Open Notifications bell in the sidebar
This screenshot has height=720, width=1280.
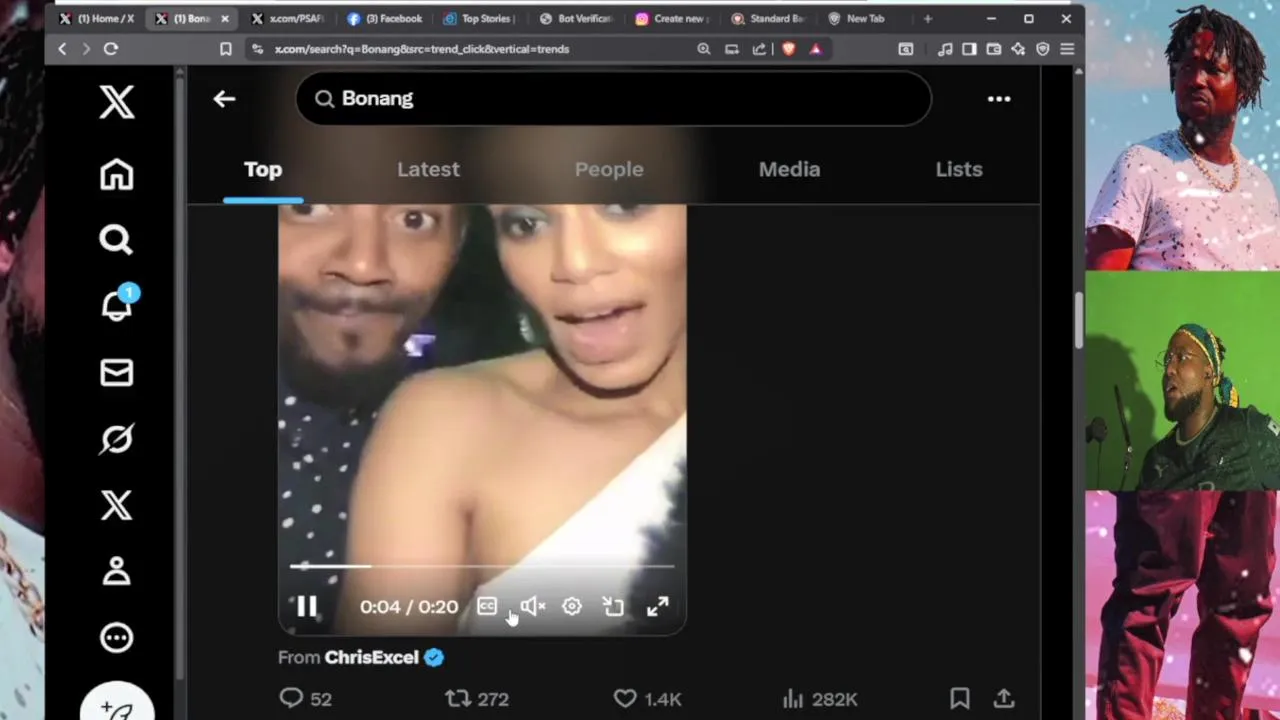(x=118, y=304)
